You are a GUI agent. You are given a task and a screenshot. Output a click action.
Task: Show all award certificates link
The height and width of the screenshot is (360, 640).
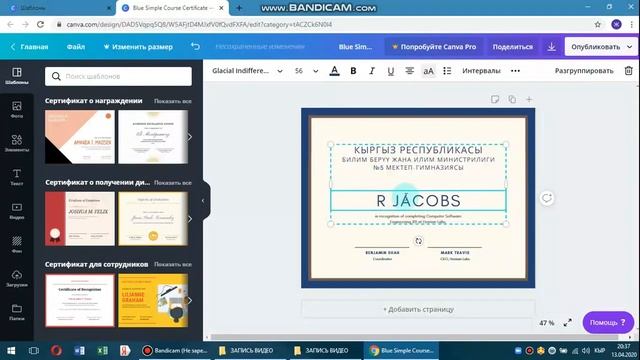(x=173, y=101)
